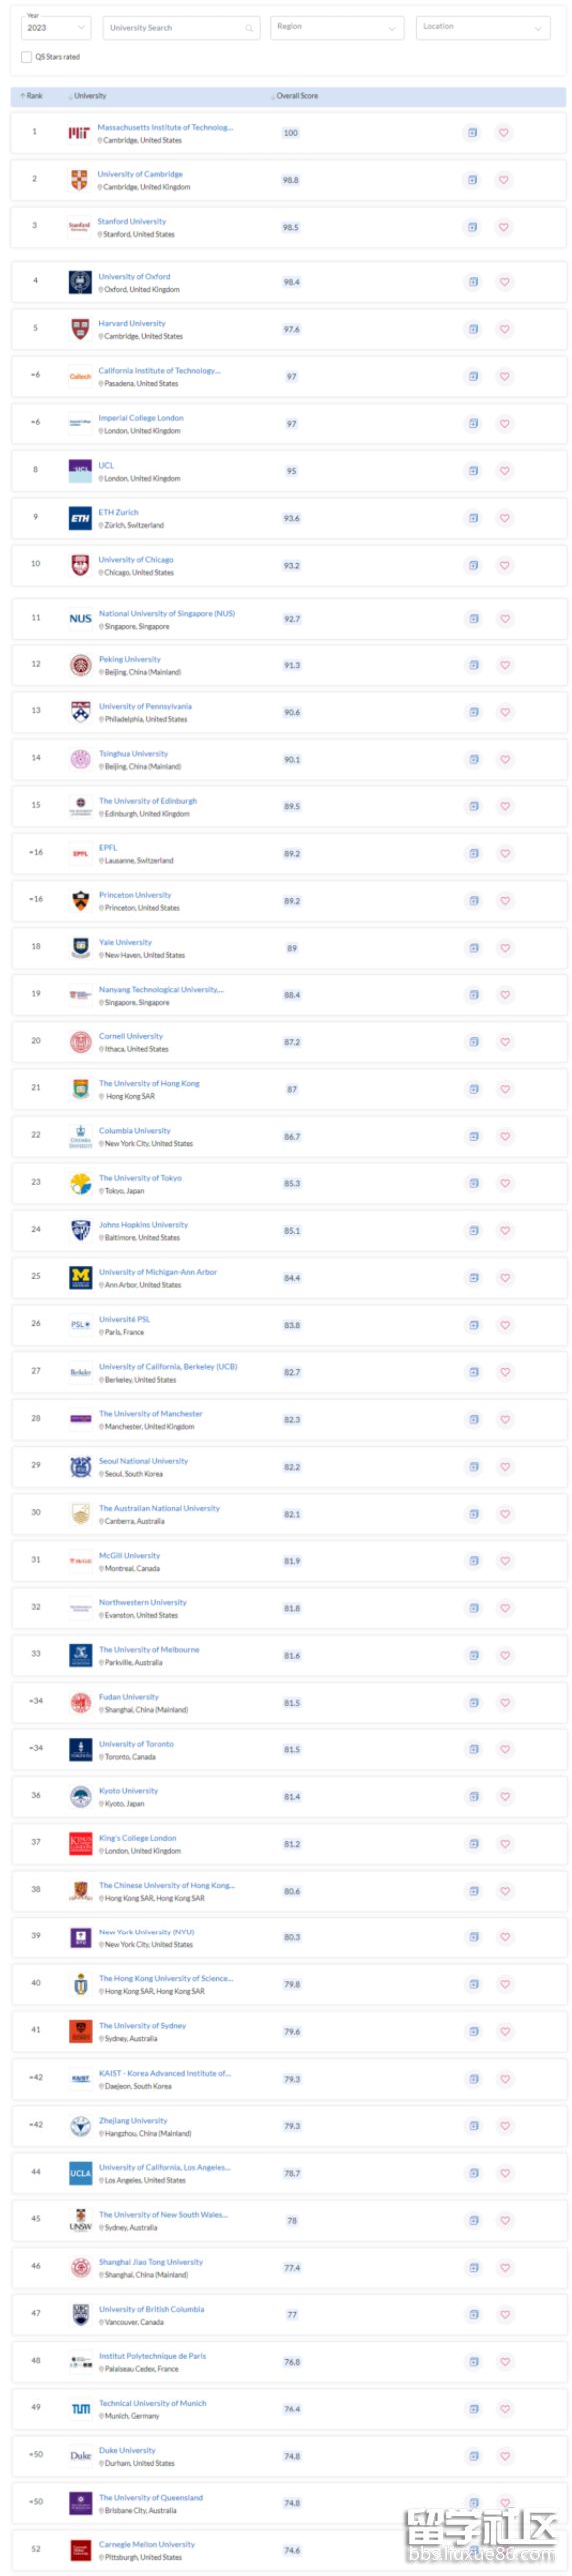Viewport: 572px width, 2576px height.
Task: Add MIT to the compare list
Action: coord(472,132)
